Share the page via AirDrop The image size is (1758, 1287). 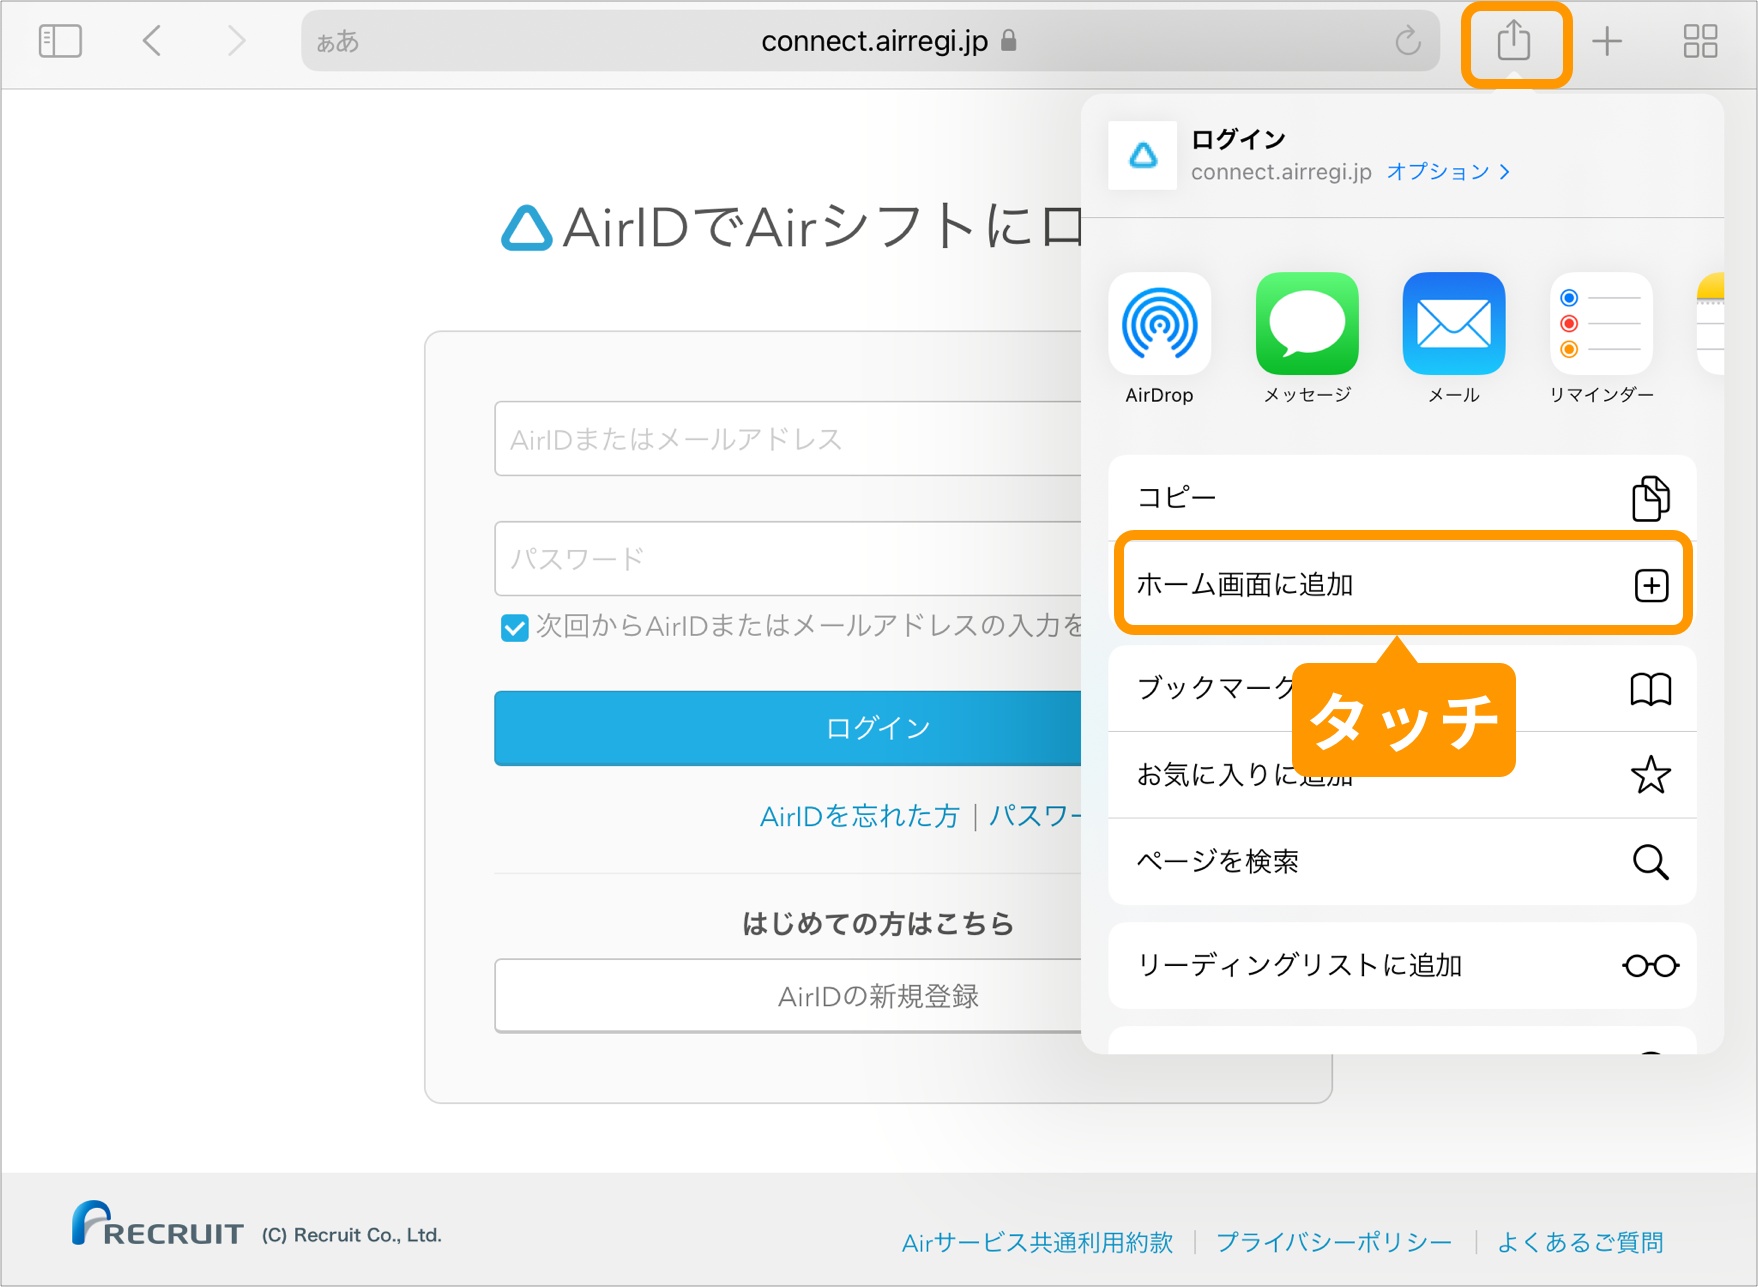[x=1159, y=325]
